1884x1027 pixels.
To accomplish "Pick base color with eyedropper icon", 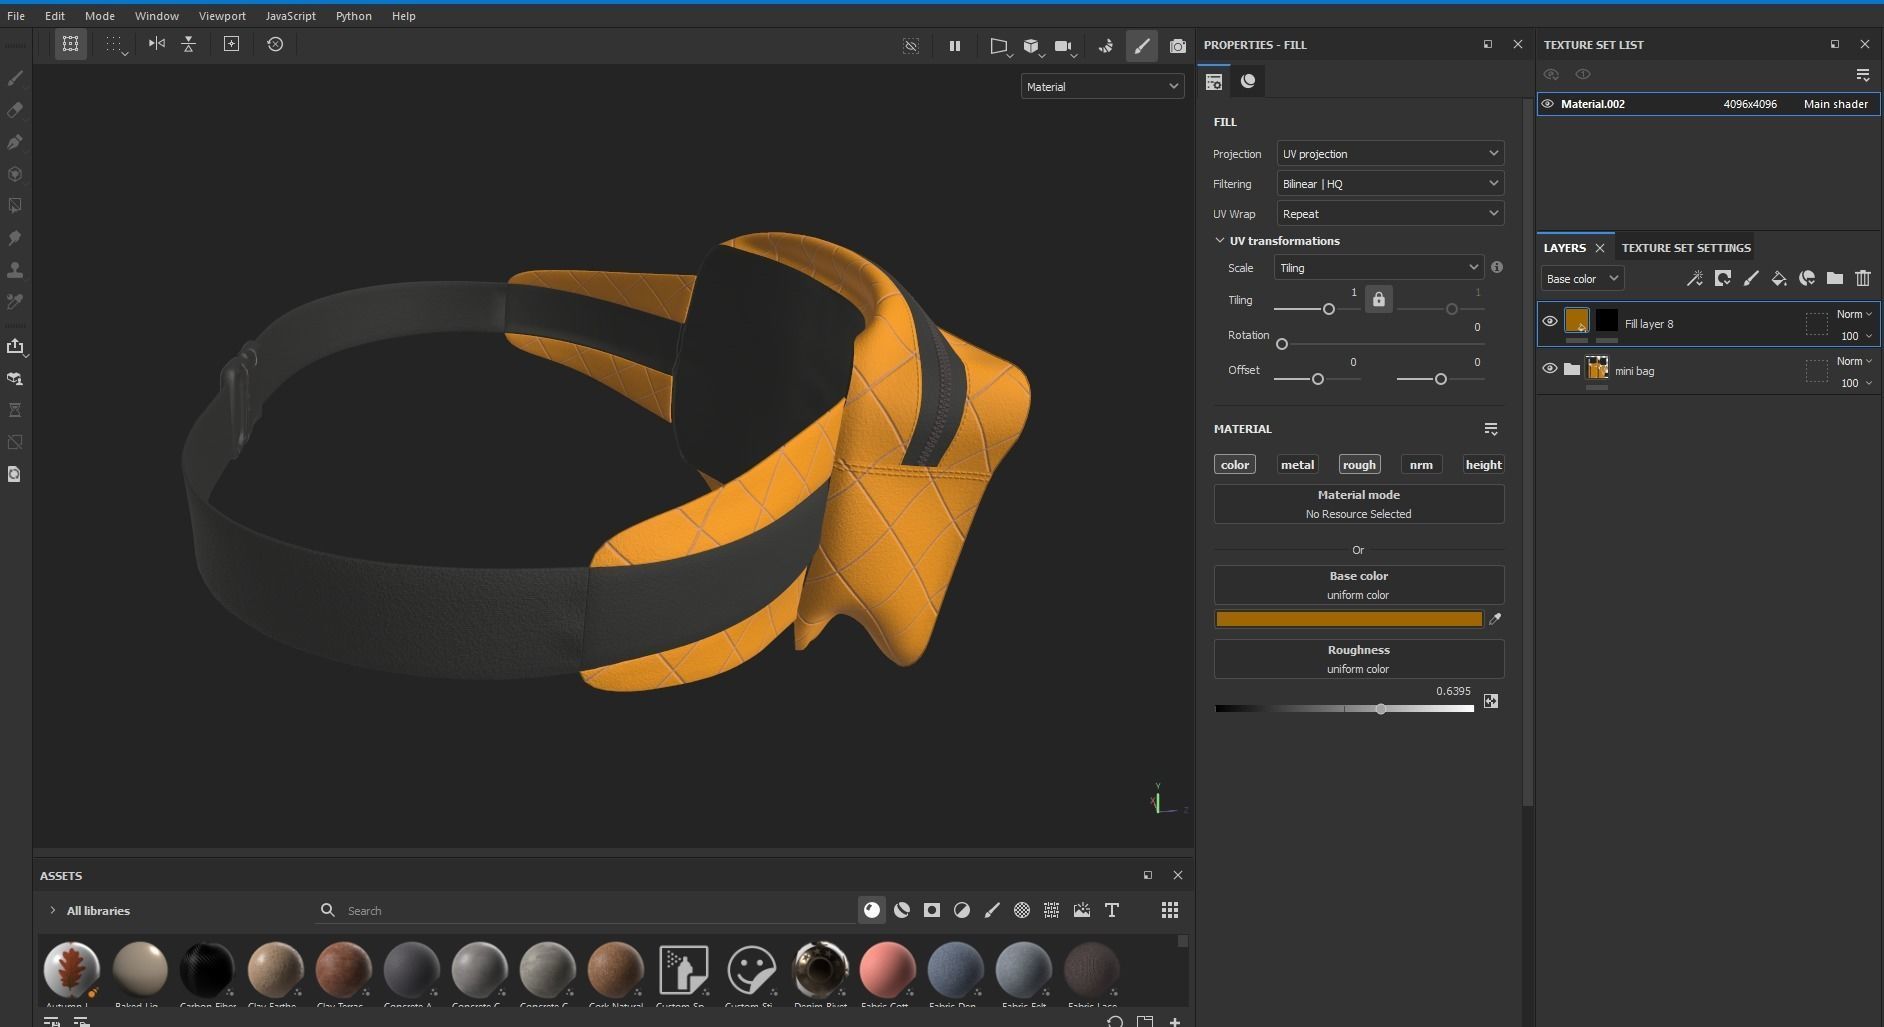I will pos(1495,620).
